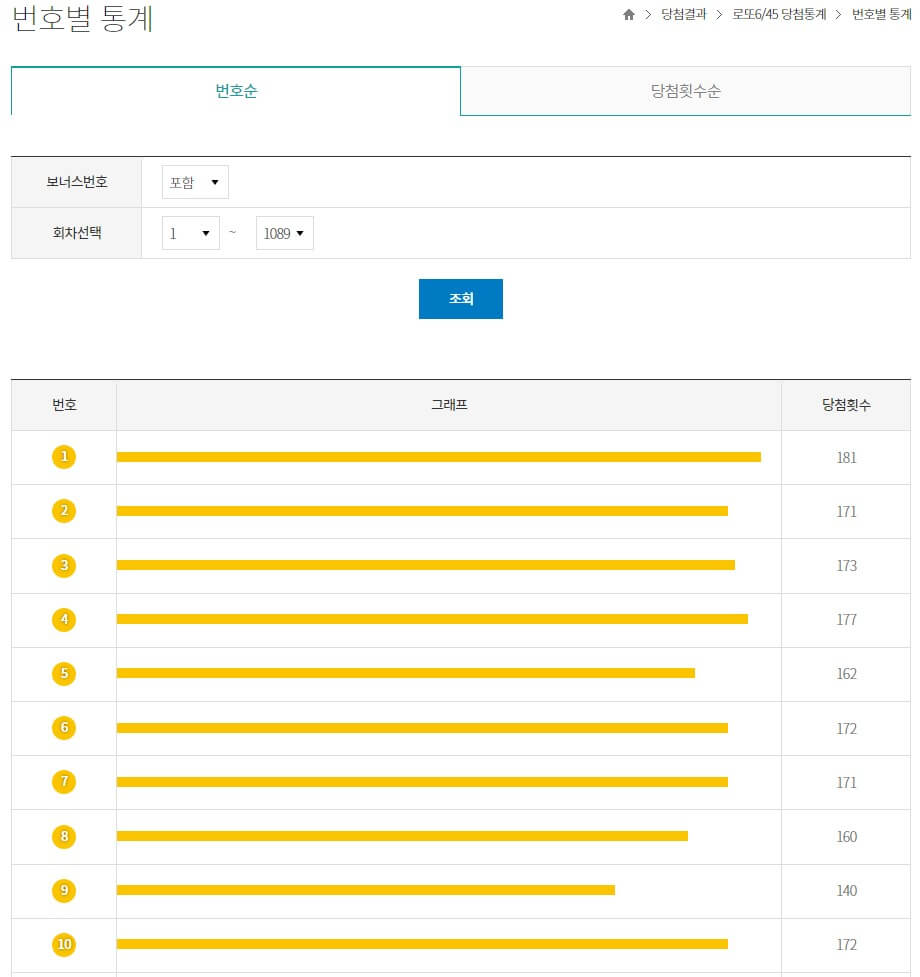This screenshot has height=977, width=920.
Task: Select the number 9 ball icon
Action: [x=63, y=890]
